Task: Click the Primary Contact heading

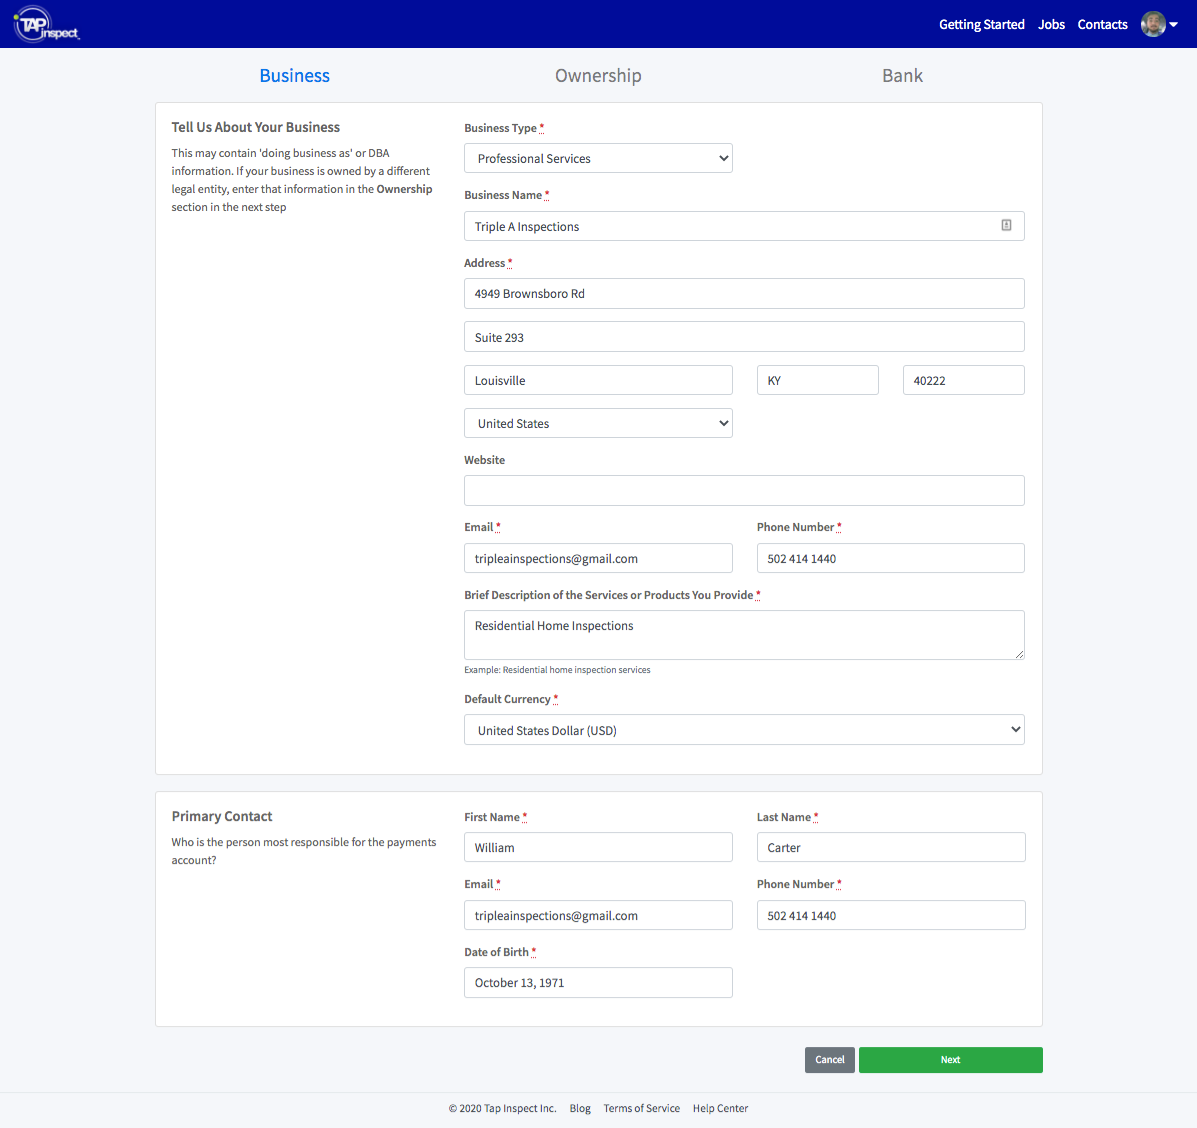Action: 221,816
